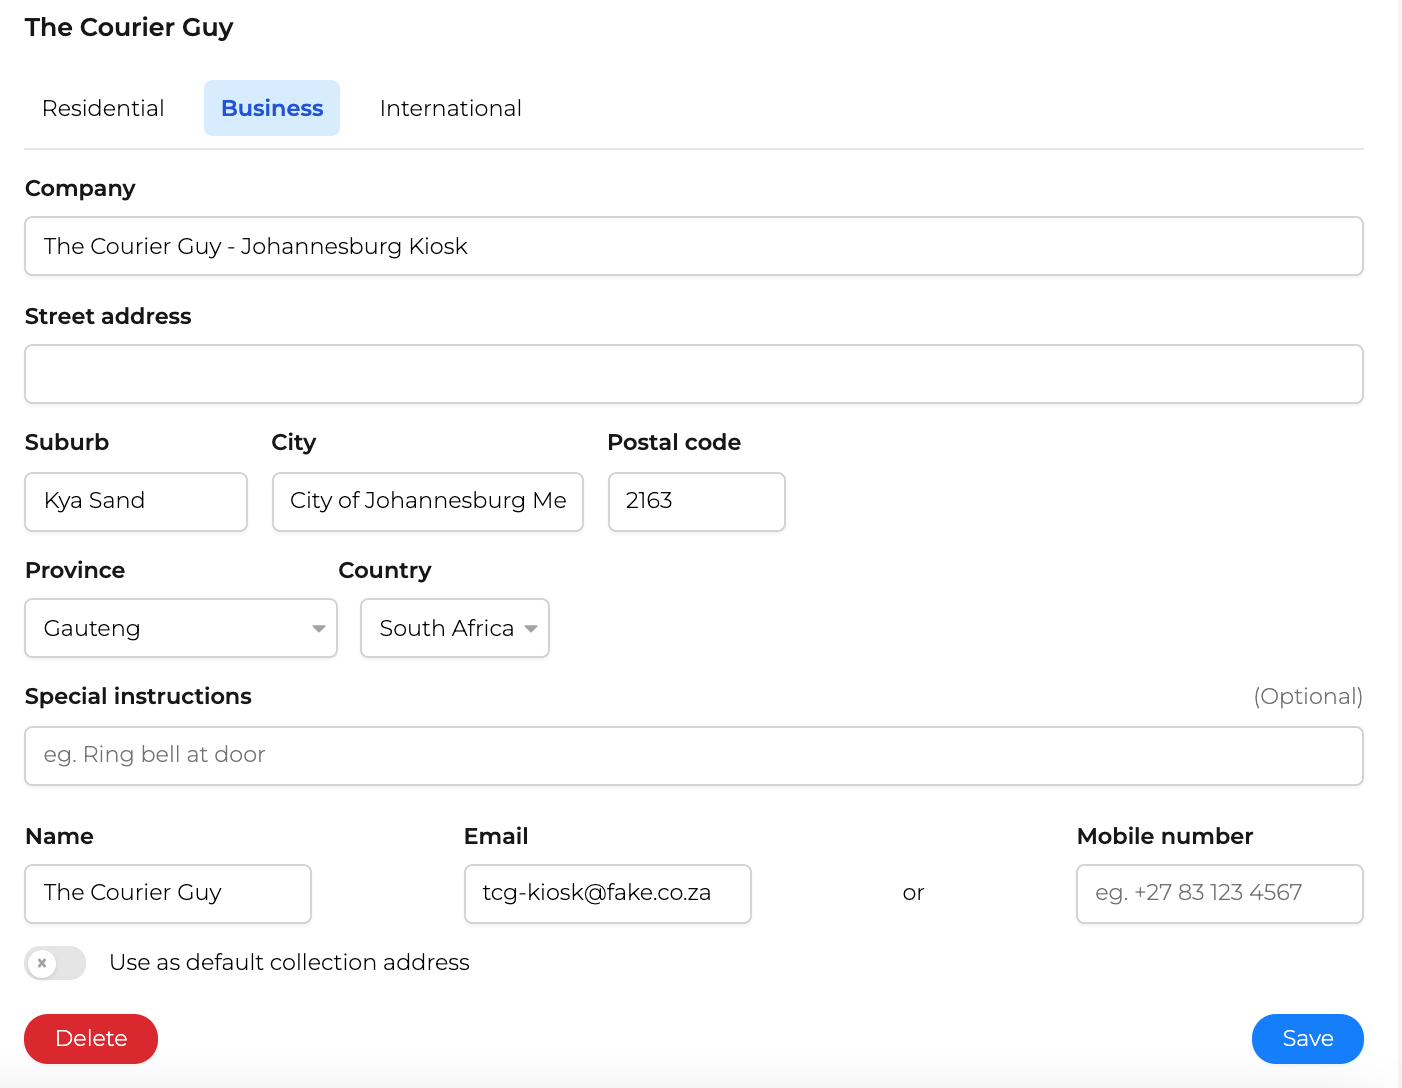The height and width of the screenshot is (1088, 1402).
Task: Click the Email label
Action: 496,836
